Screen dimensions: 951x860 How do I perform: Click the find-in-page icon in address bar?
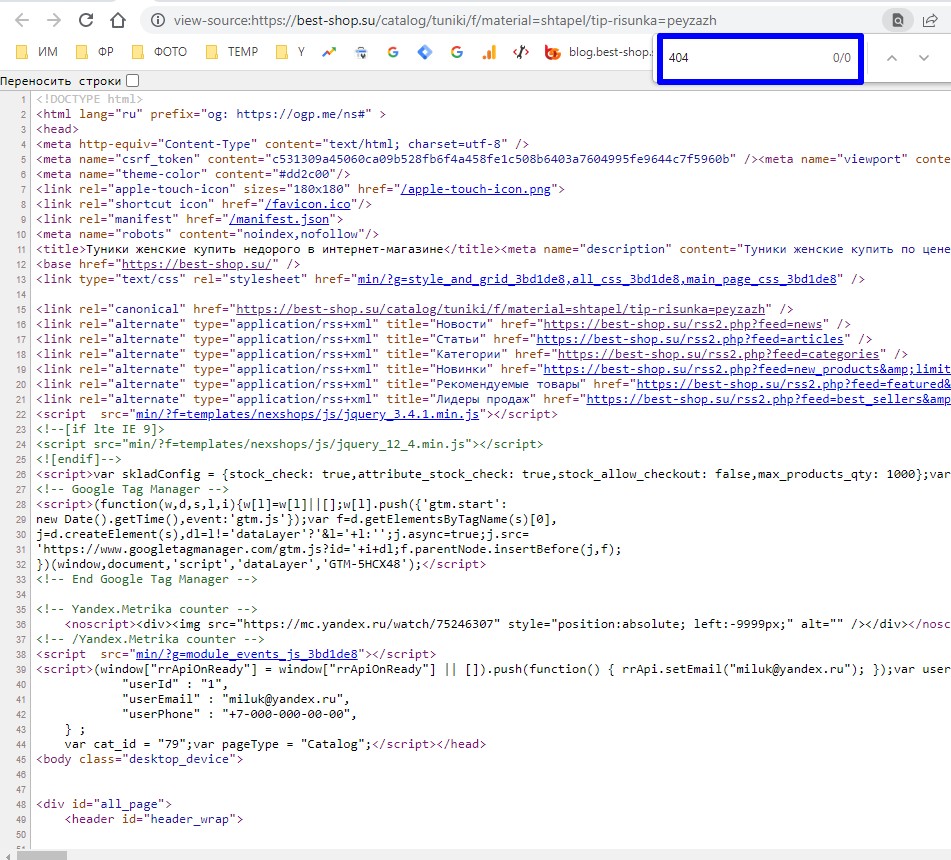[898, 21]
